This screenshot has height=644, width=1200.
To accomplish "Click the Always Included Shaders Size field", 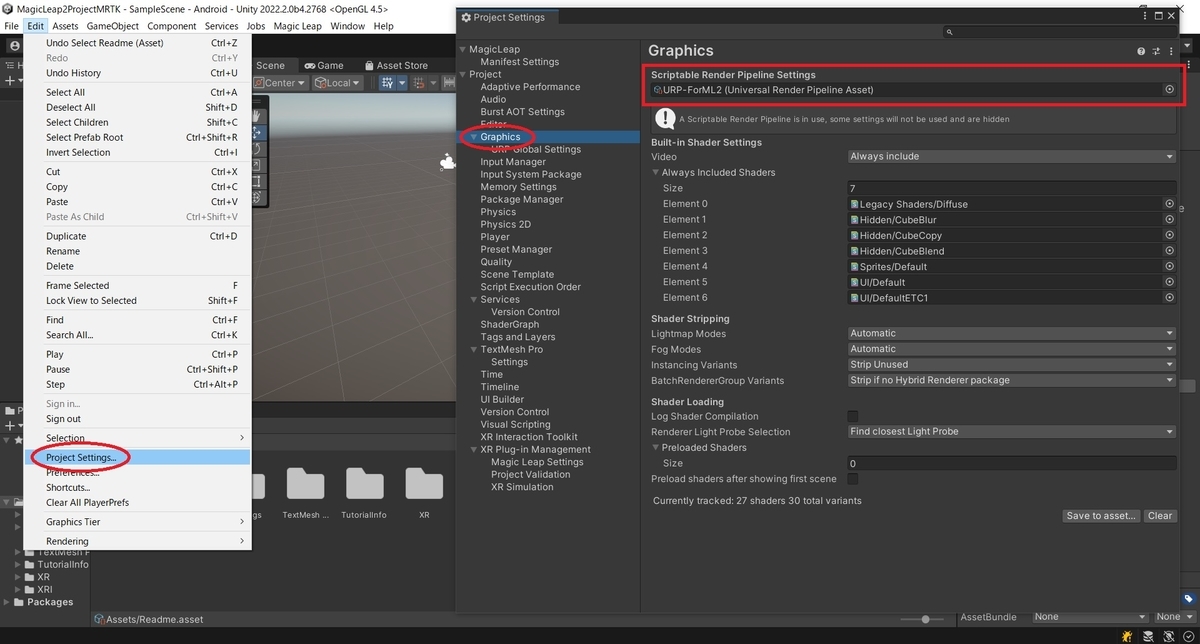I will click(1011, 188).
